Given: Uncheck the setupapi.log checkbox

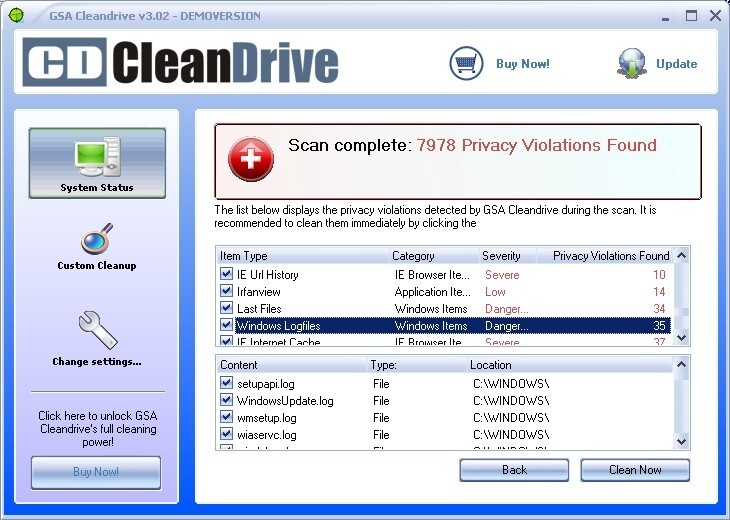Looking at the screenshot, I should (x=226, y=383).
